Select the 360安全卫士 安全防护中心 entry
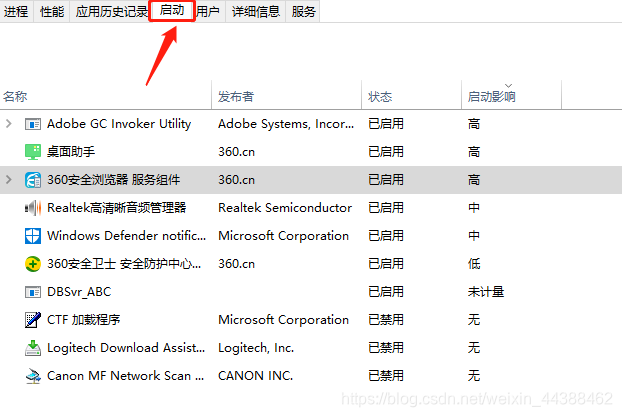The width and height of the screenshot is (622, 417). tap(124, 263)
